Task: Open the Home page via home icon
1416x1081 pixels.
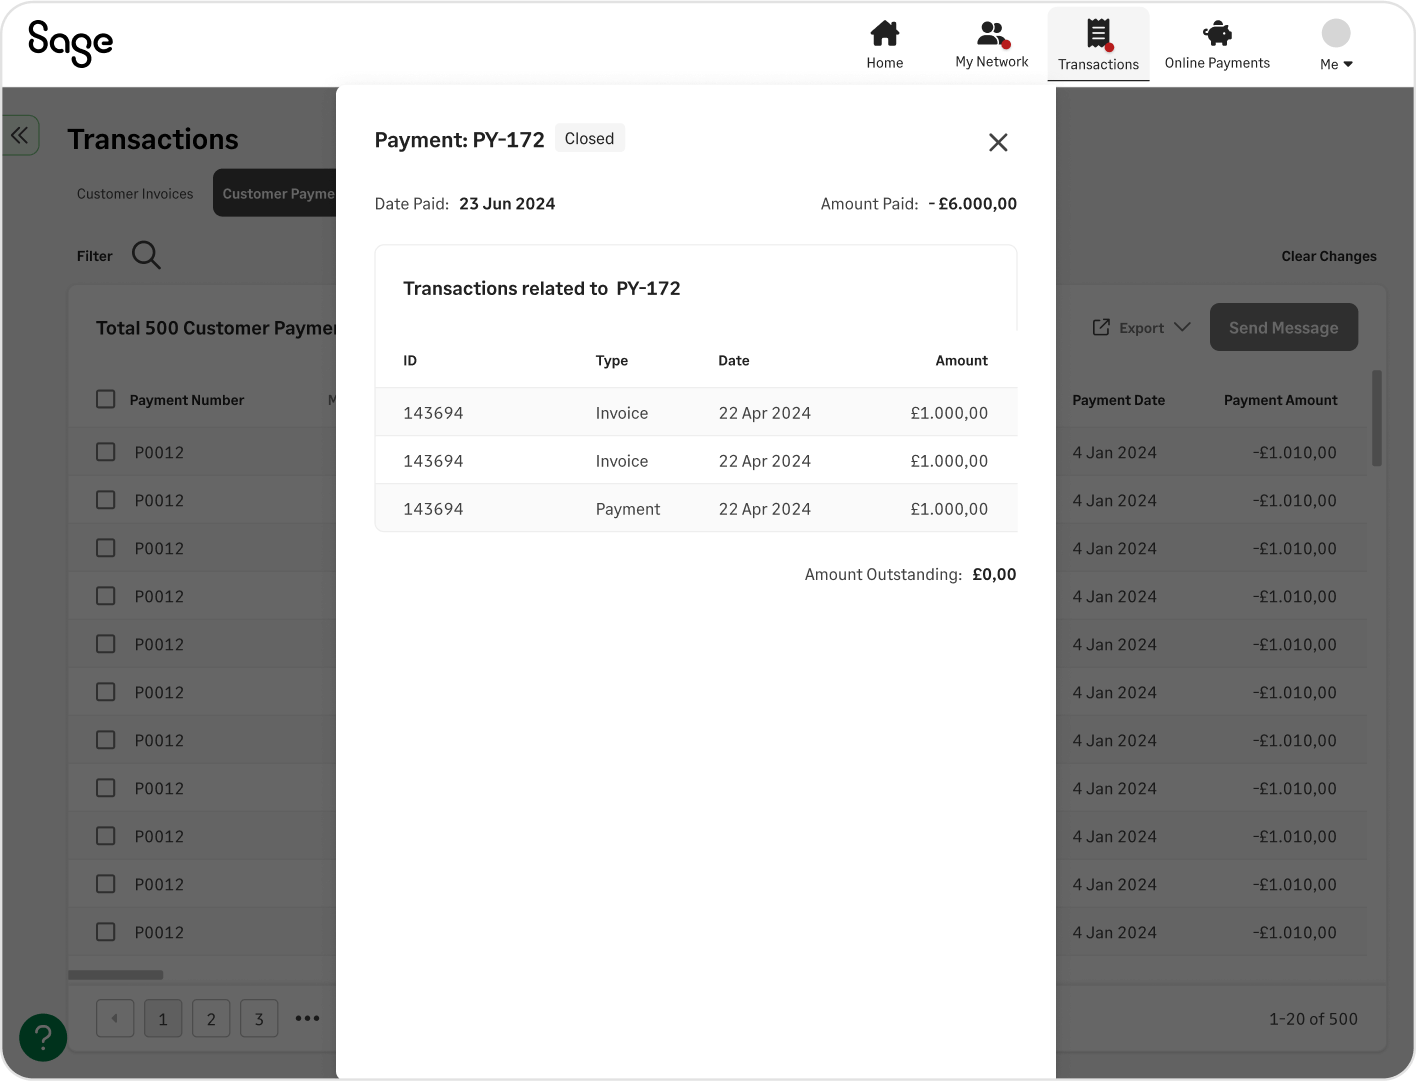Action: [884, 40]
